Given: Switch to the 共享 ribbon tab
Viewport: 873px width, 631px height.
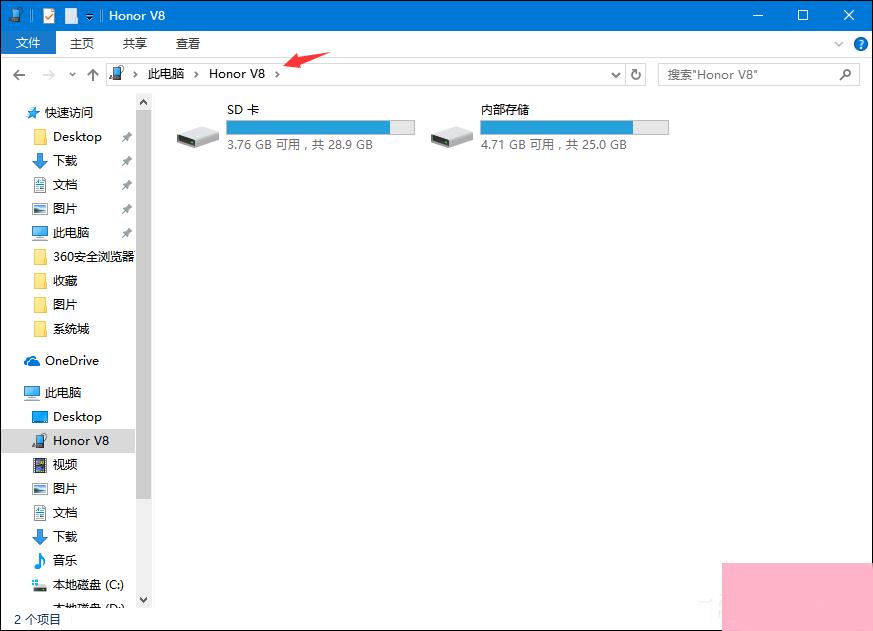Looking at the screenshot, I should tap(135, 43).
